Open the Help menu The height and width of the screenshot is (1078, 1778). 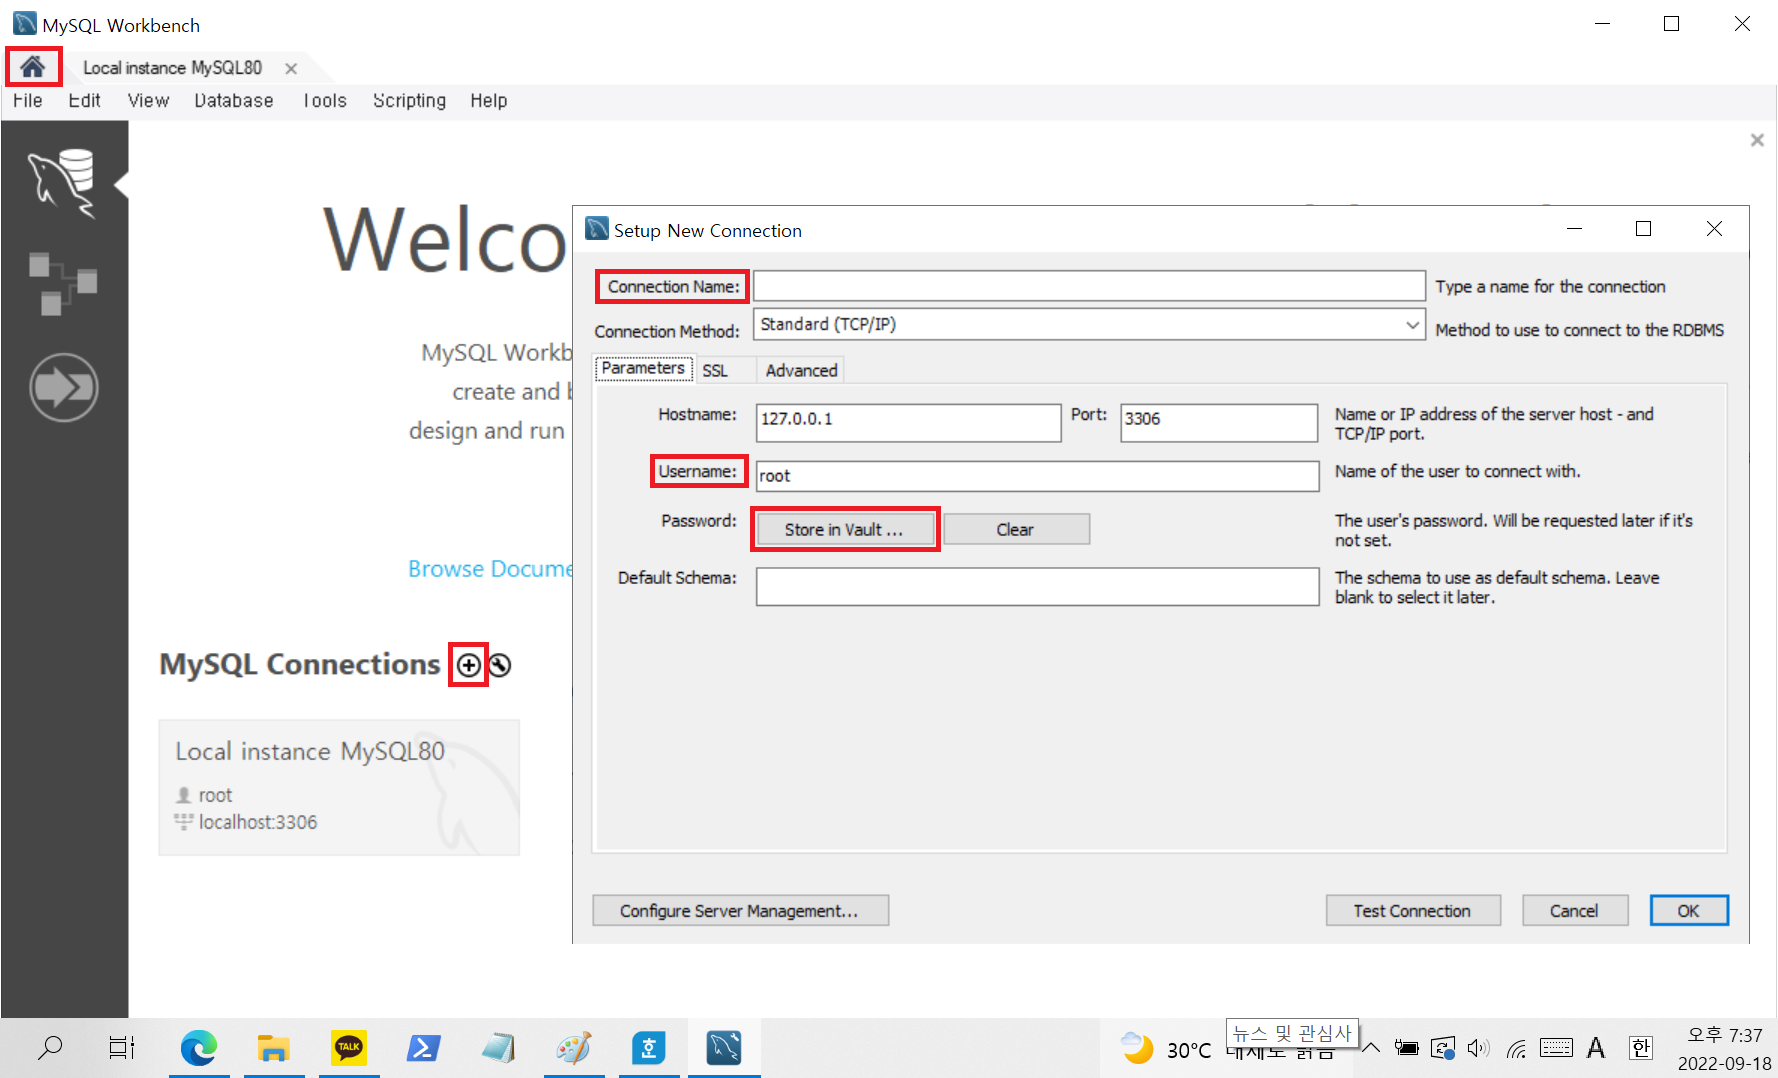pyautogui.click(x=489, y=101)
